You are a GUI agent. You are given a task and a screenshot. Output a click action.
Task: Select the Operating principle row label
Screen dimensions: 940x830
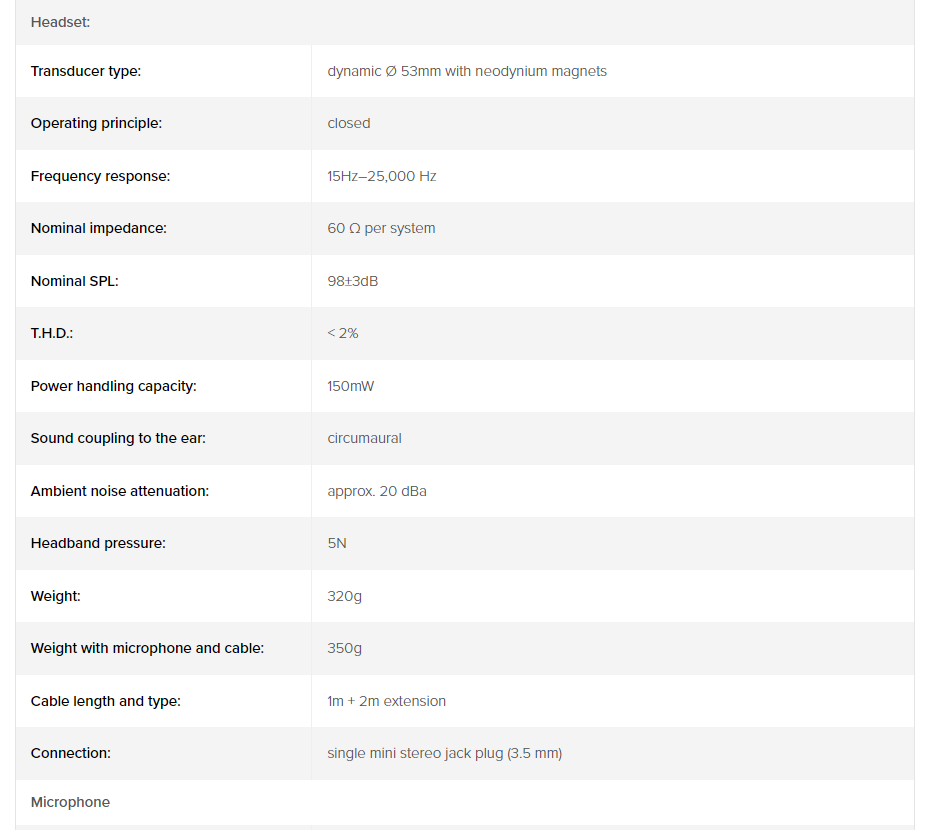(x=97, y=123)
